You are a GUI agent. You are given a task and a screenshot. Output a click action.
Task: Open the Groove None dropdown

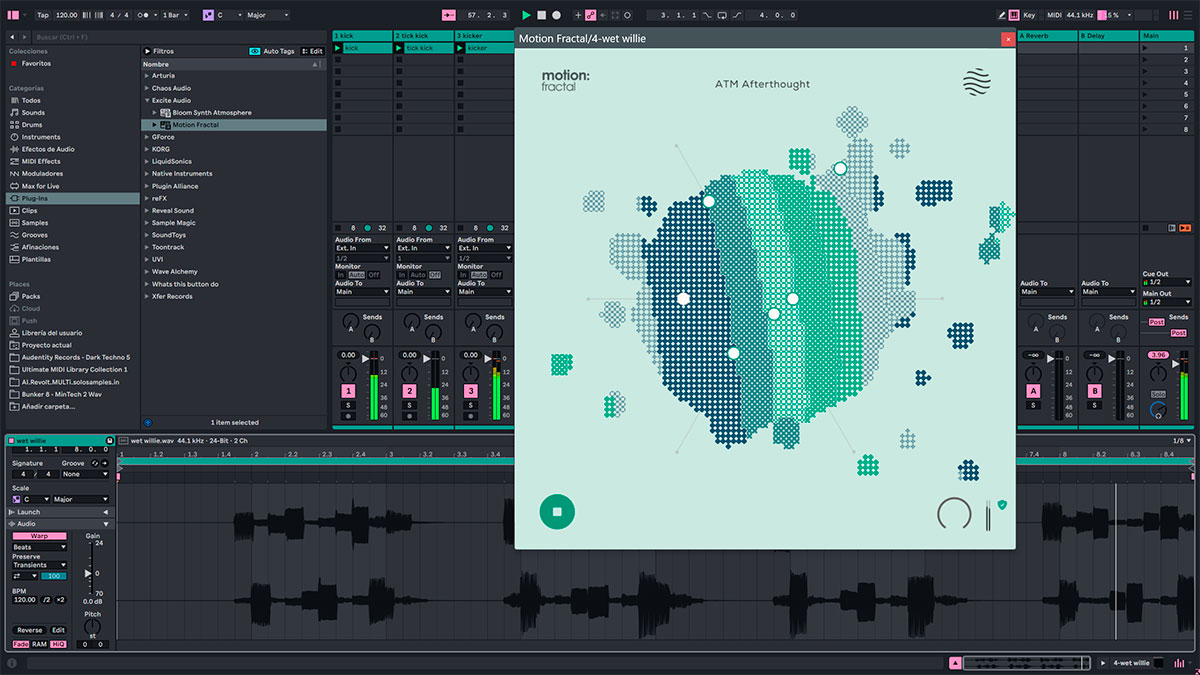tap(85, 475)
